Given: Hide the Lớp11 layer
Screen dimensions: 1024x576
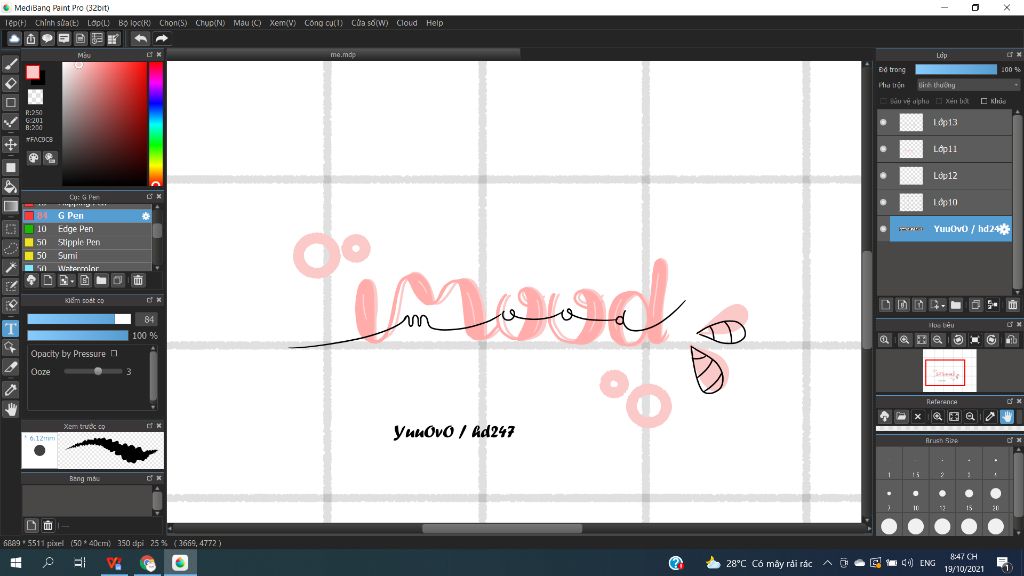Looking at the screenshot, I should pyautogui.click(x=883, y=149).
